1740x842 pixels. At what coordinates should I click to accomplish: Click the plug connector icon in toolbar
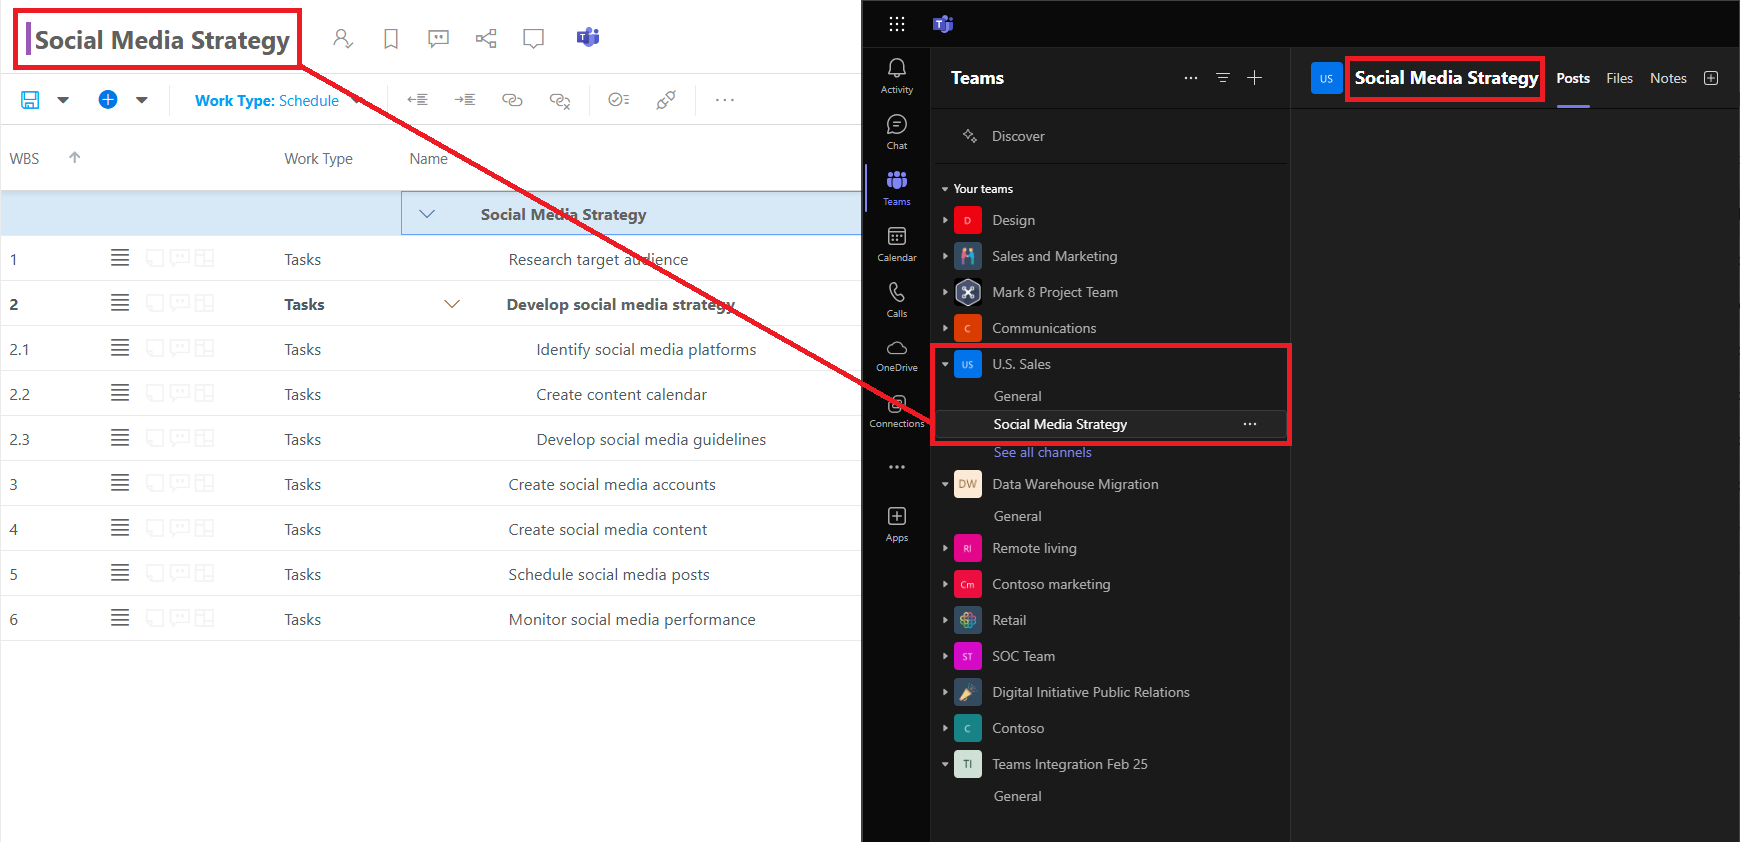tap(666, 99)
